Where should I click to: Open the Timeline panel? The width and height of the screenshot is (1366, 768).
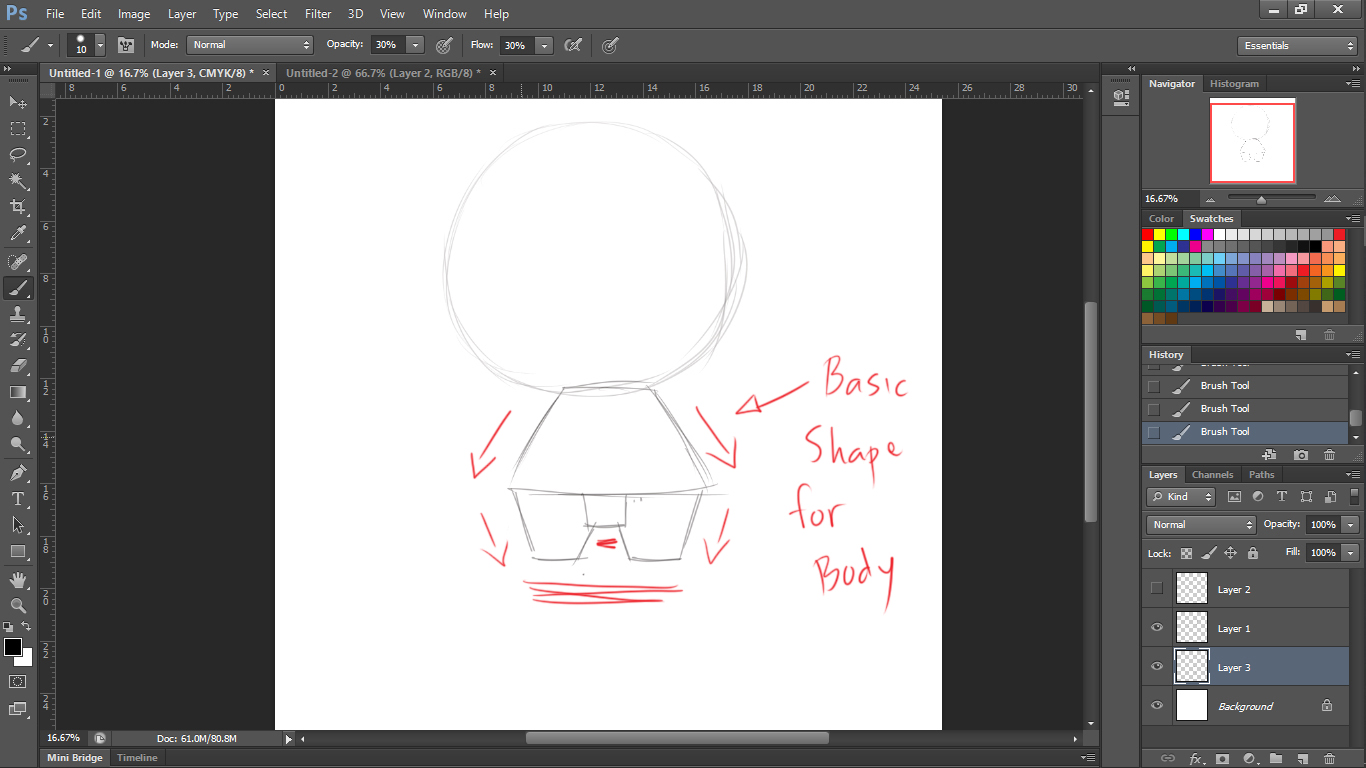137,757
